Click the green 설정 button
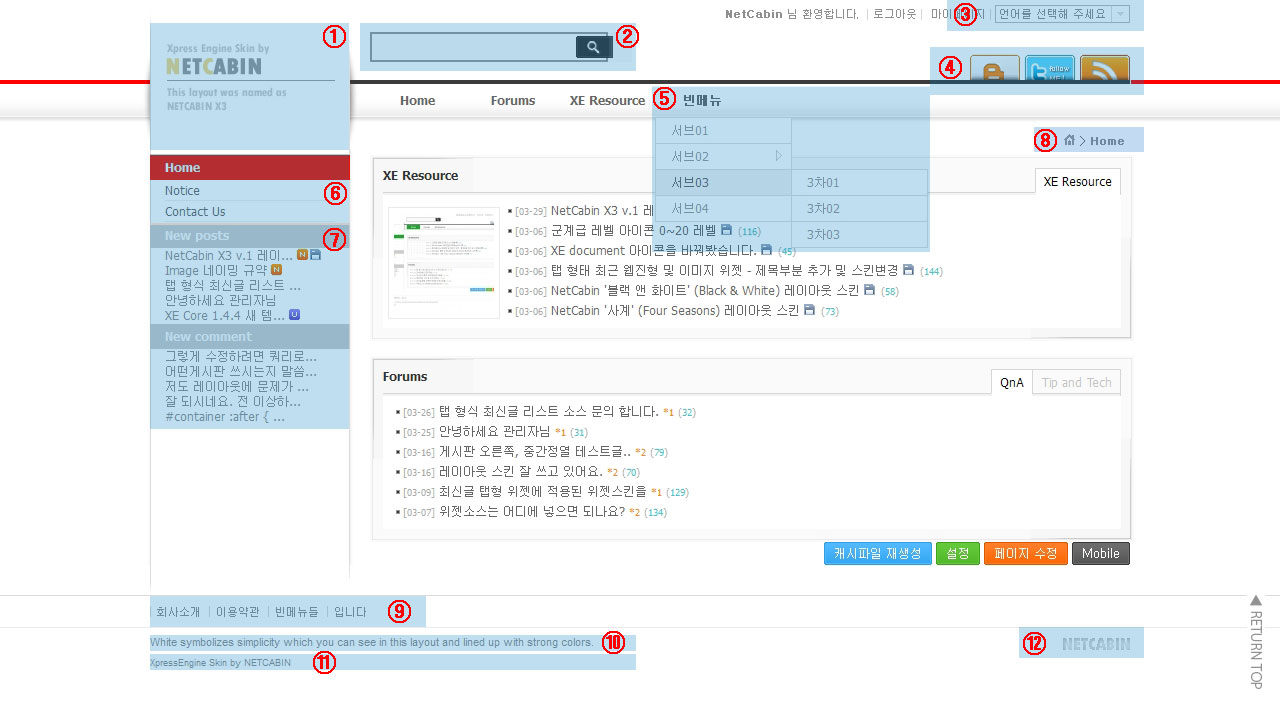 point(958,553)
